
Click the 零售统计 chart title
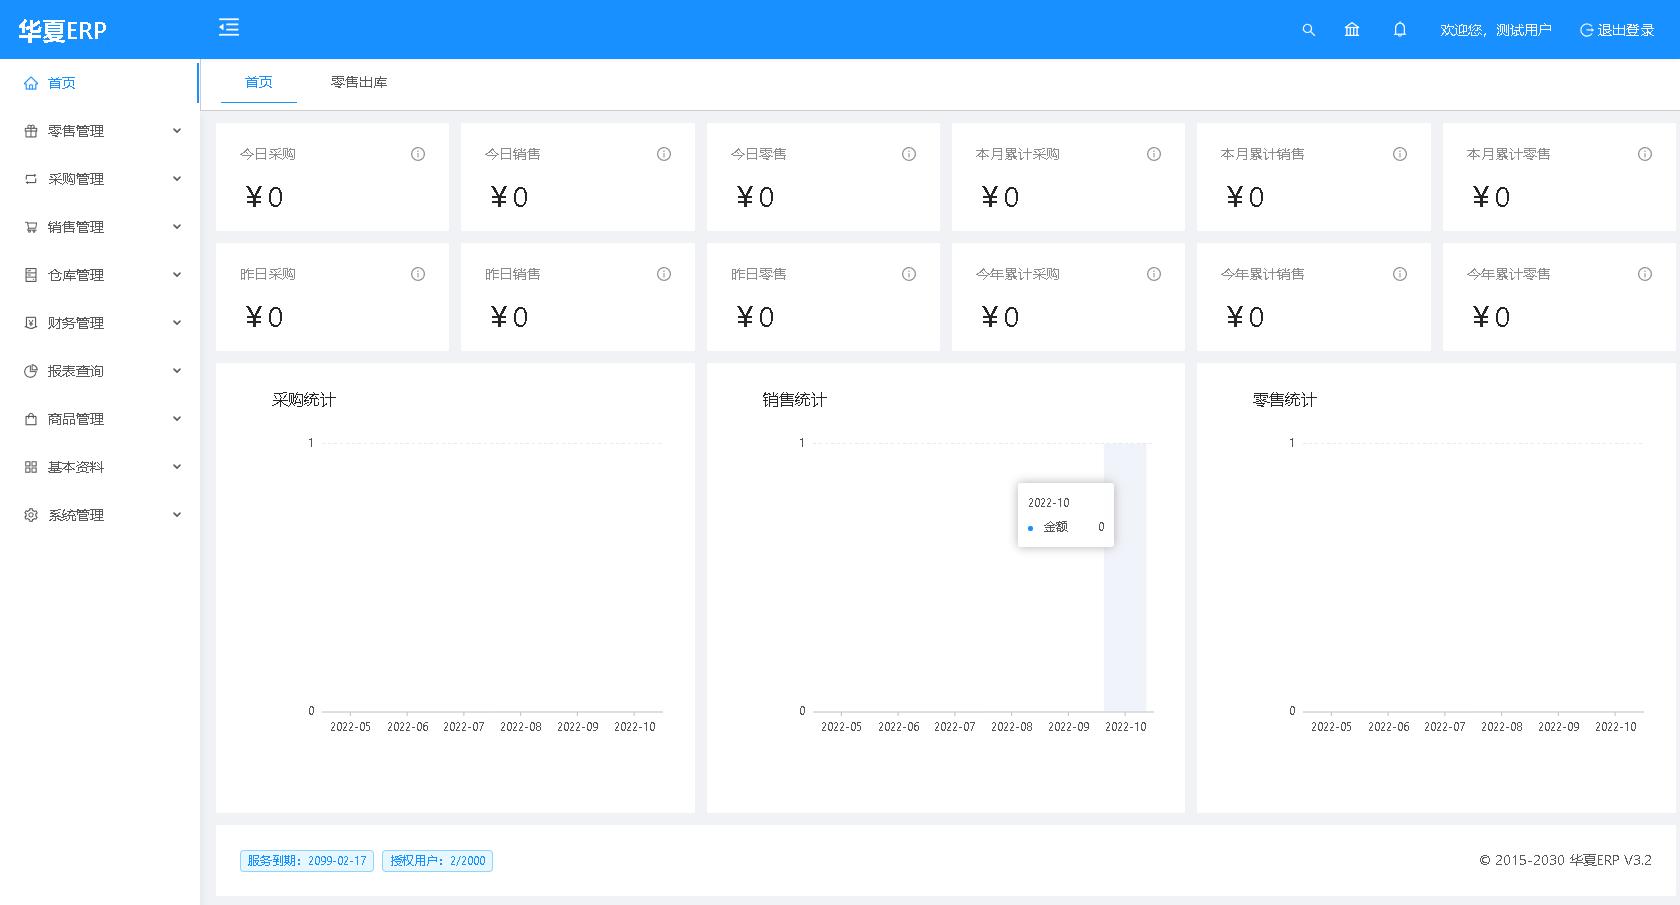pos(1285,400)
